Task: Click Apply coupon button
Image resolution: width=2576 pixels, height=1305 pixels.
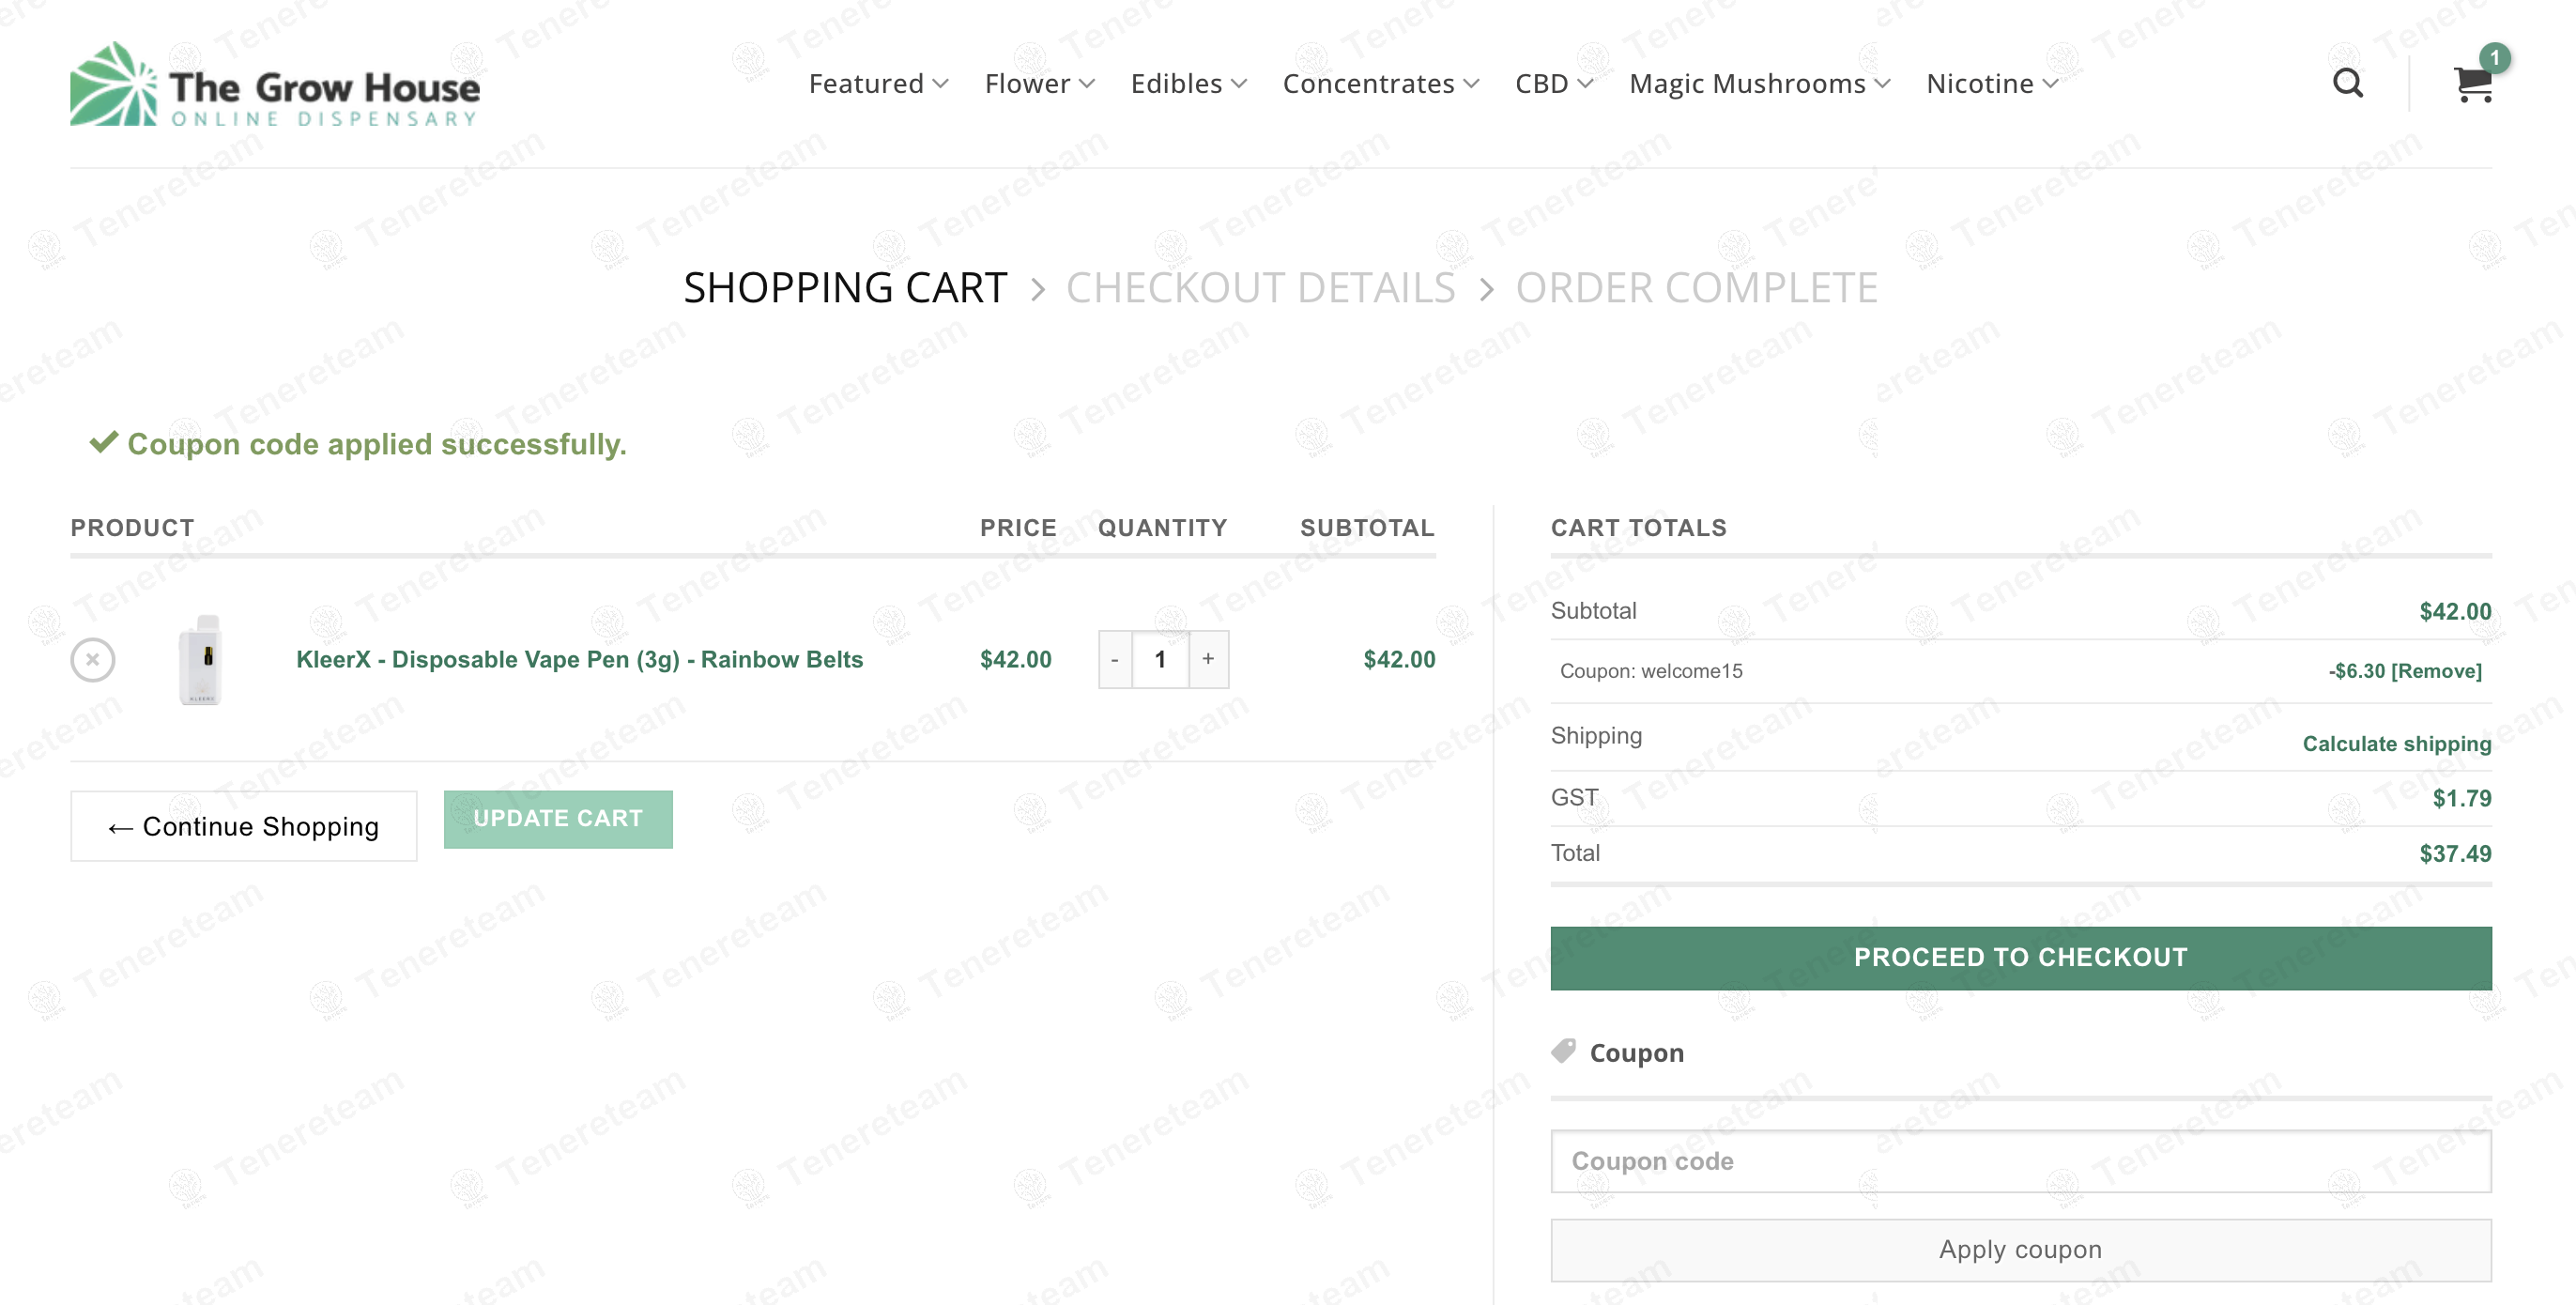Action: [2020, 1249]
